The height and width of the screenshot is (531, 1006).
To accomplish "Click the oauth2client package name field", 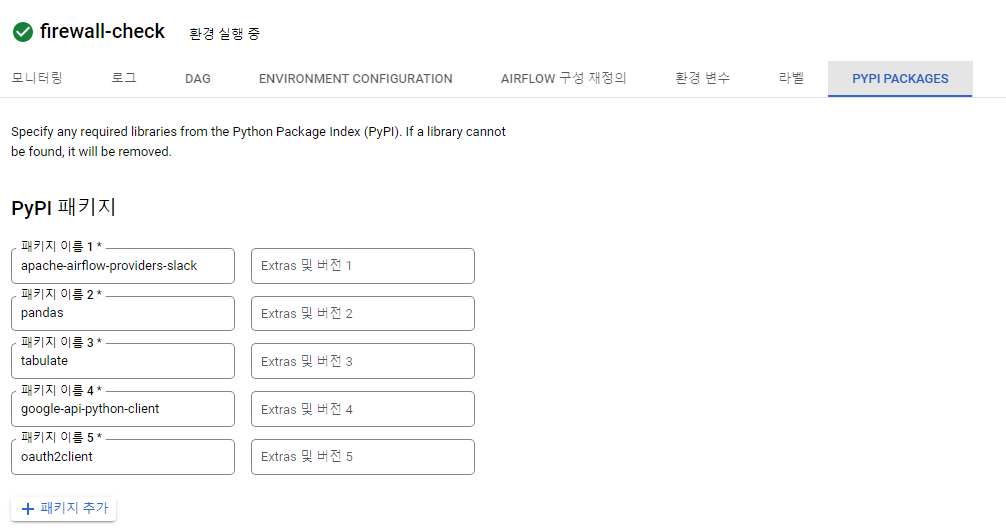I will pyautogui.click(x=123, y=457).
